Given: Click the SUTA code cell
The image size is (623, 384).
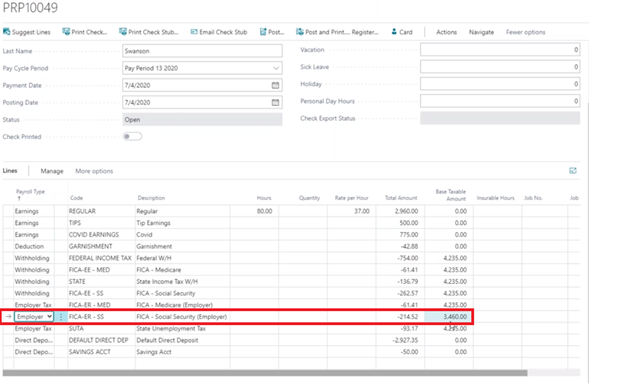Looking at the screenshot, I should point(101,328).
